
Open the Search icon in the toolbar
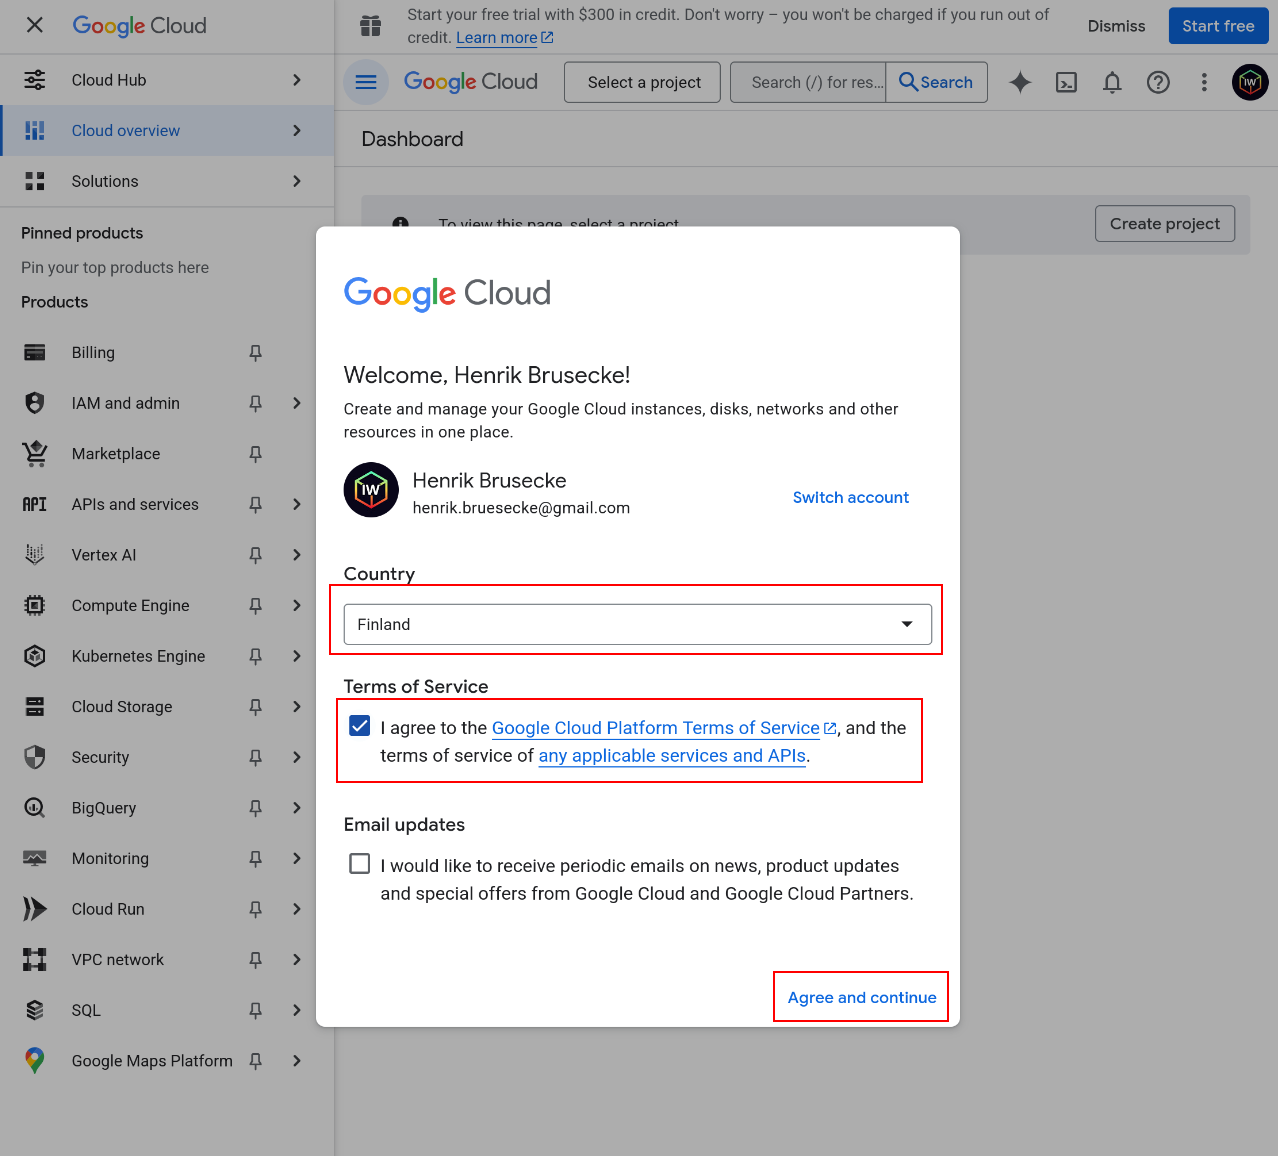point(936,82)
